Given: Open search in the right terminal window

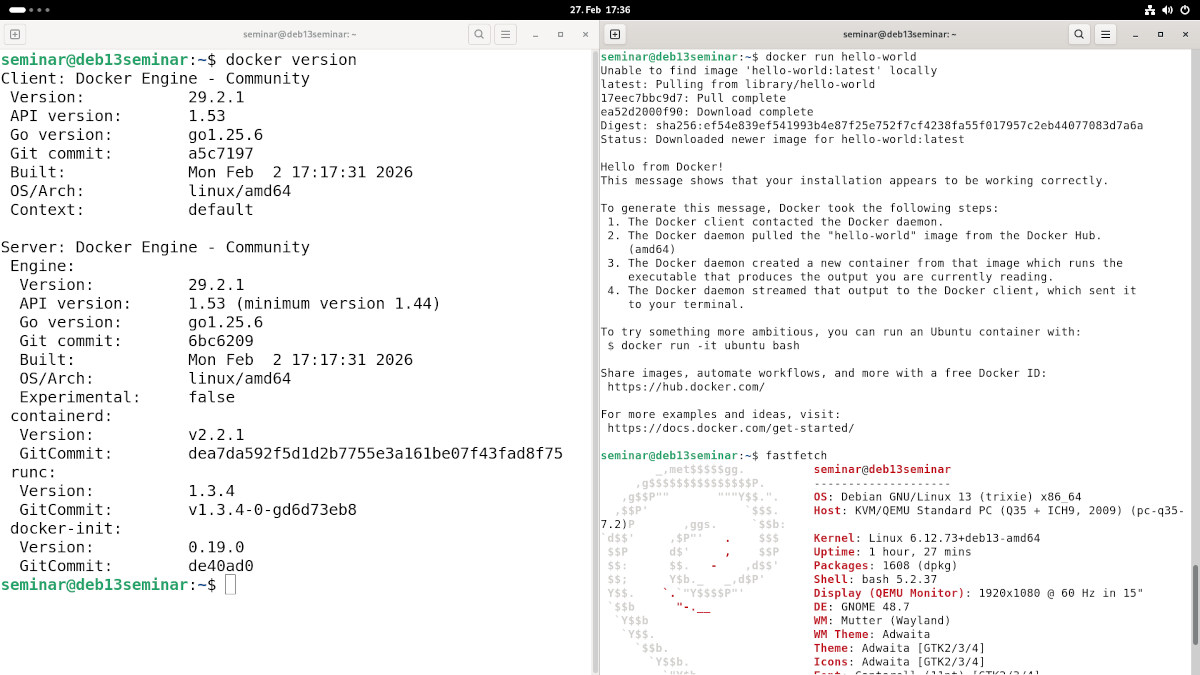Looking at the screenshot, I should pos(1079,34).
